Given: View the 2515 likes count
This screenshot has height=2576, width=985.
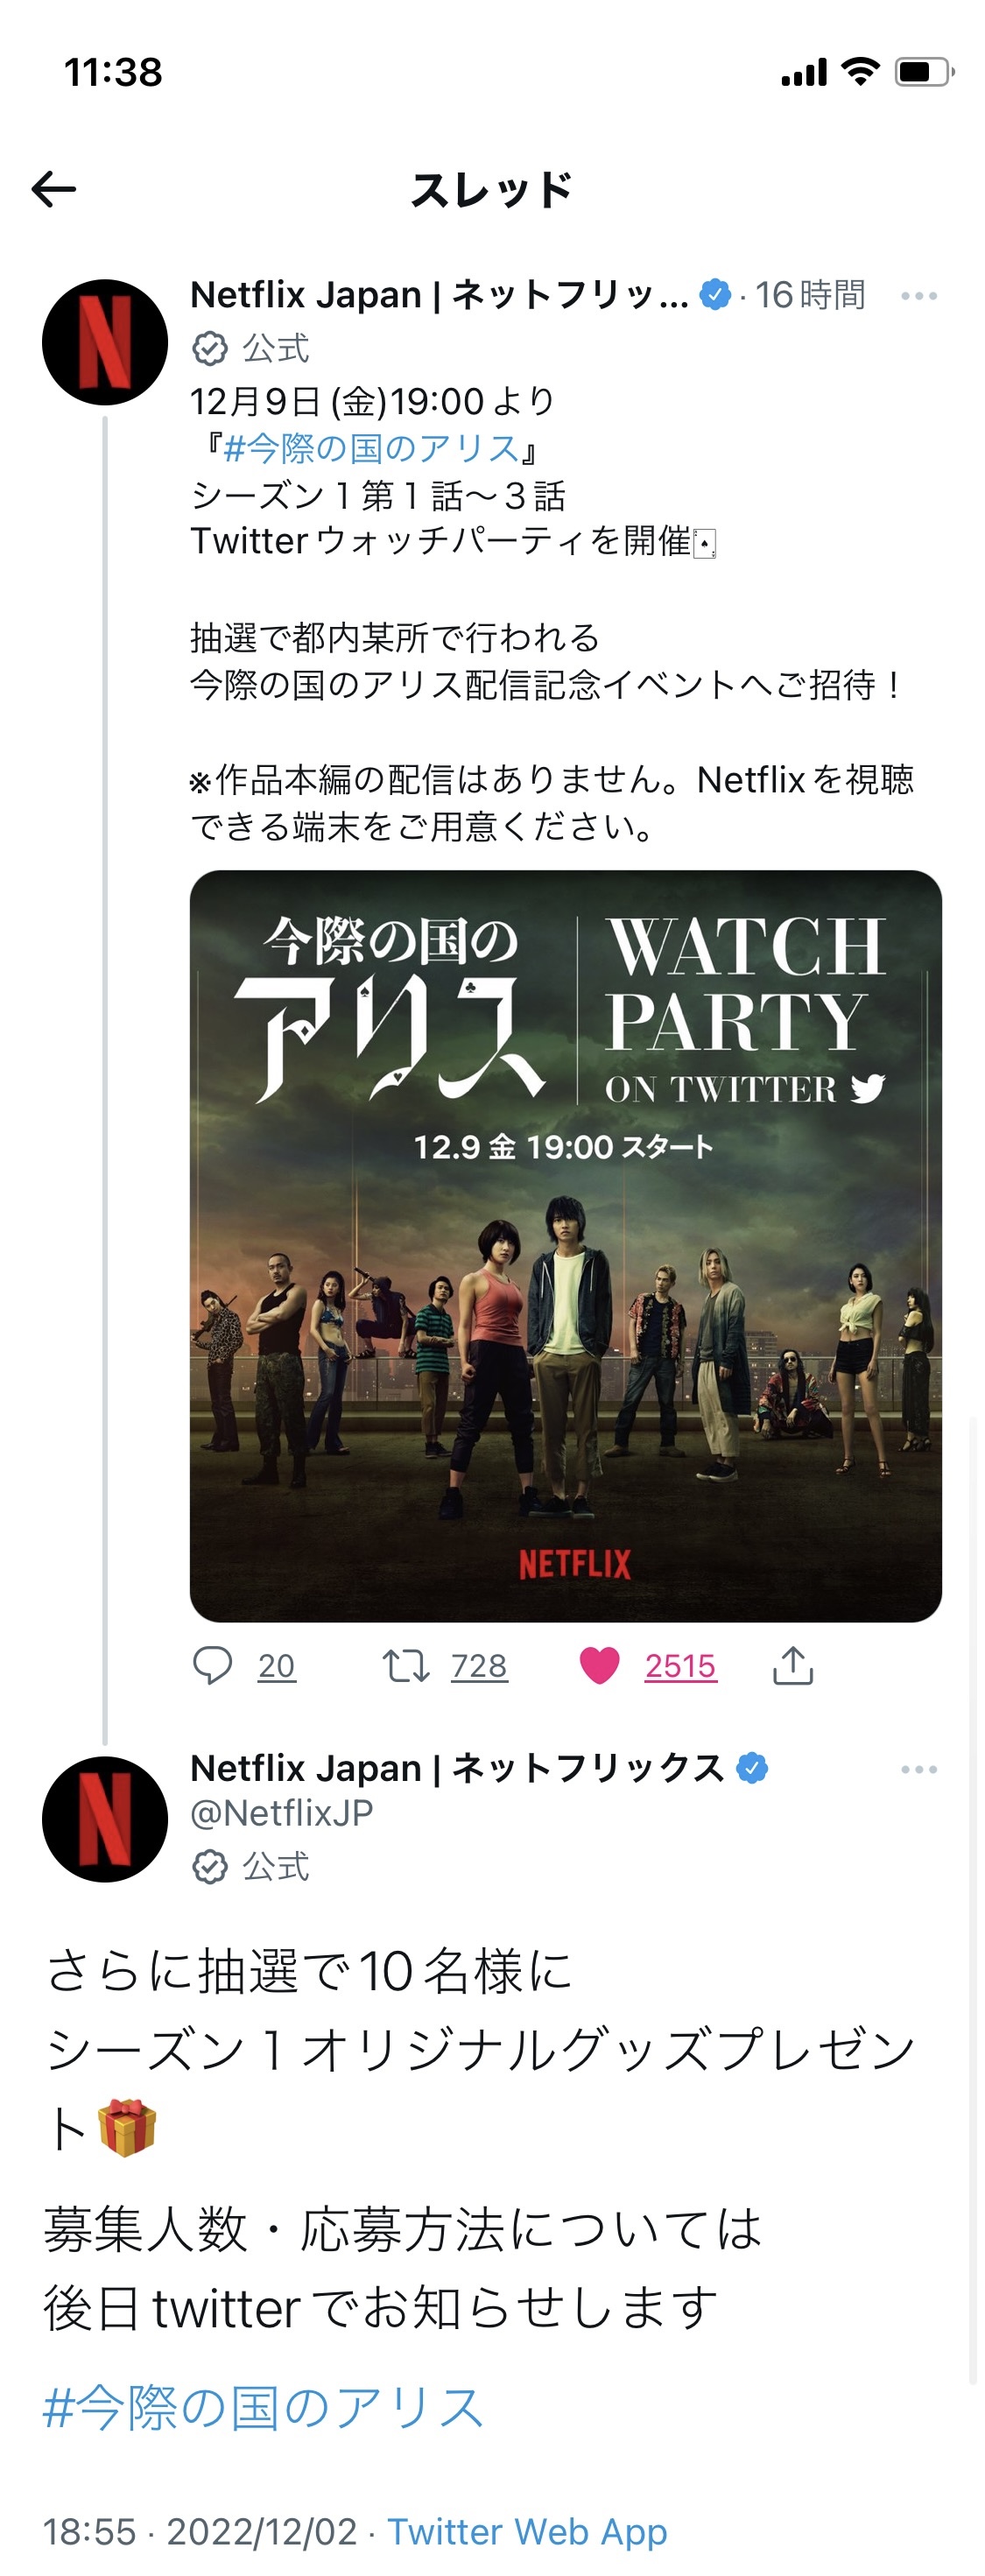Looking at the screenshot, I should point(680,1666).
